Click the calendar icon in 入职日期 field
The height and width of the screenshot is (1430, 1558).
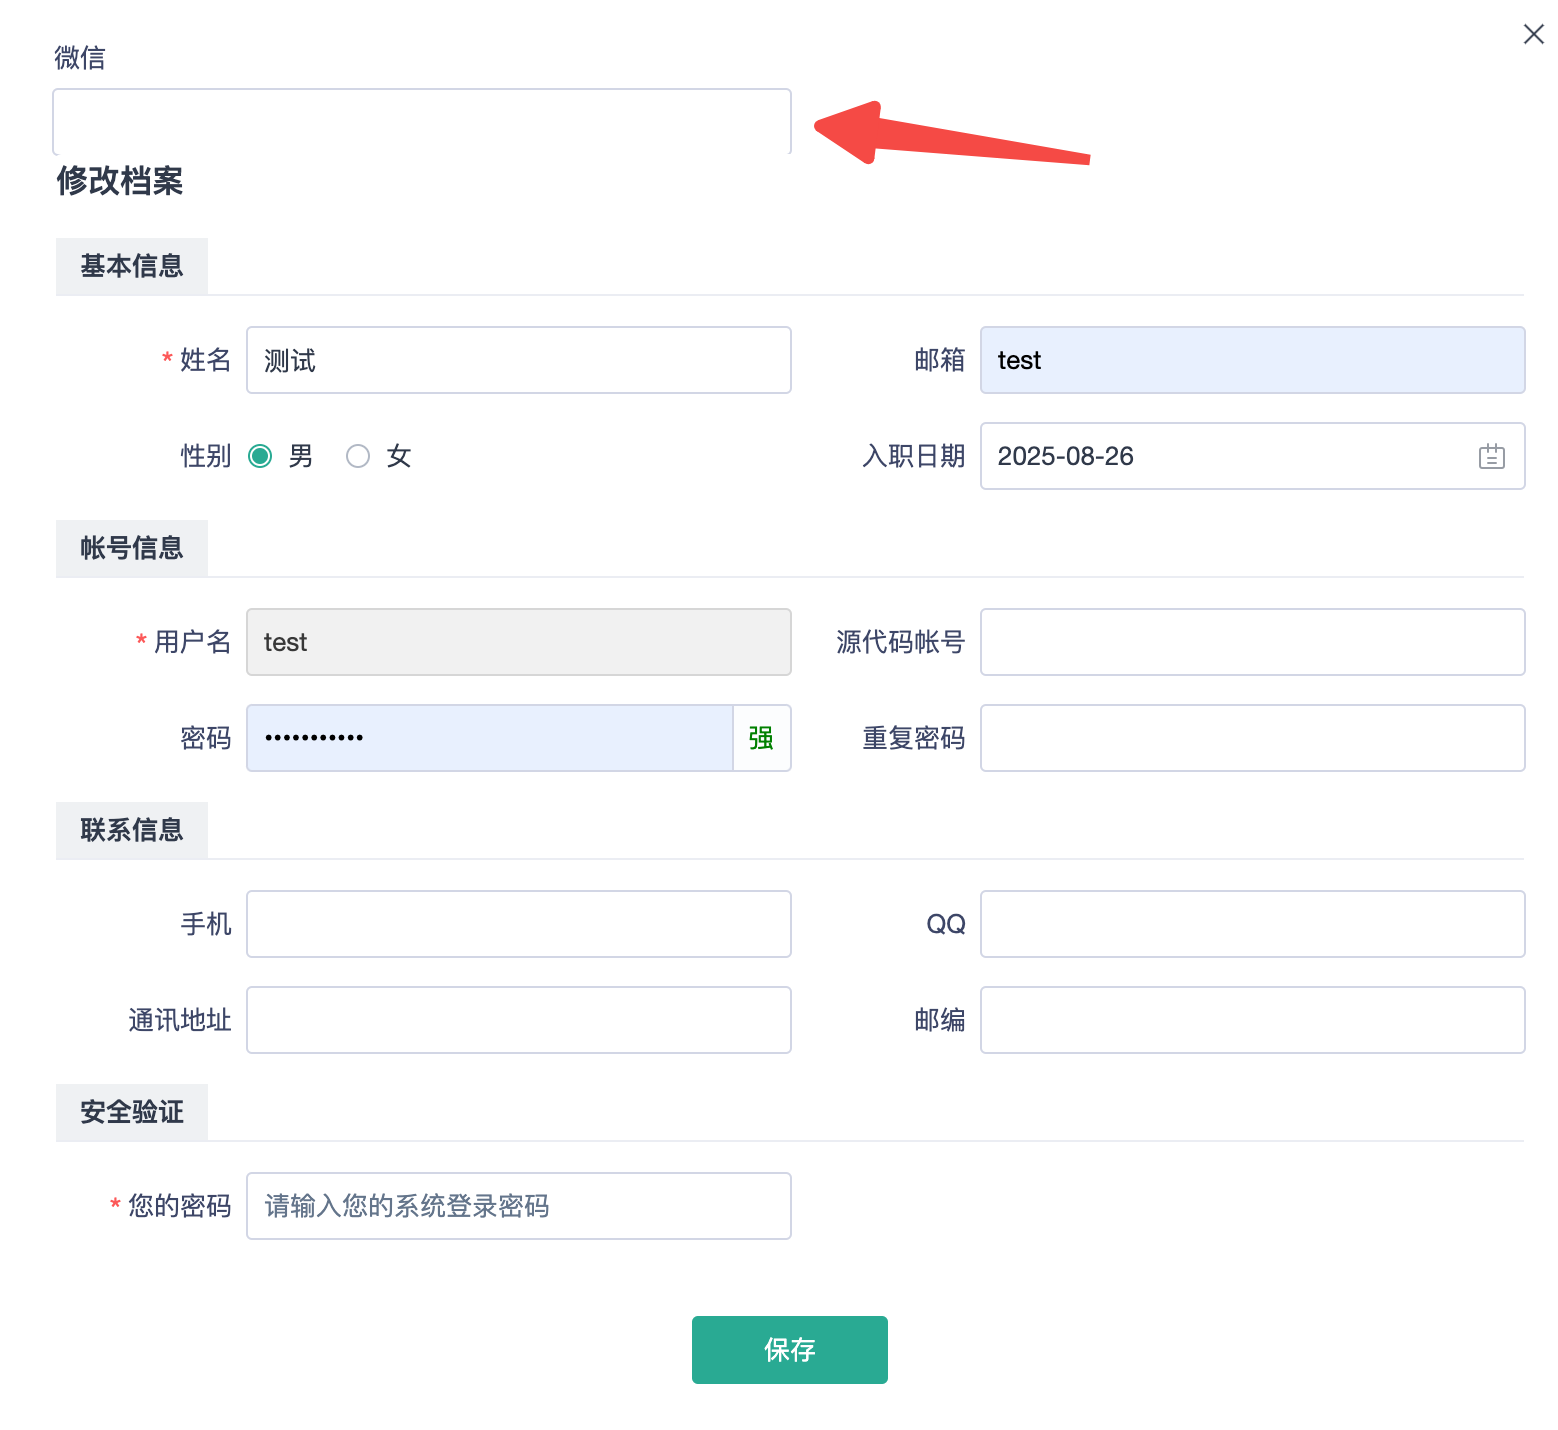1491,457
